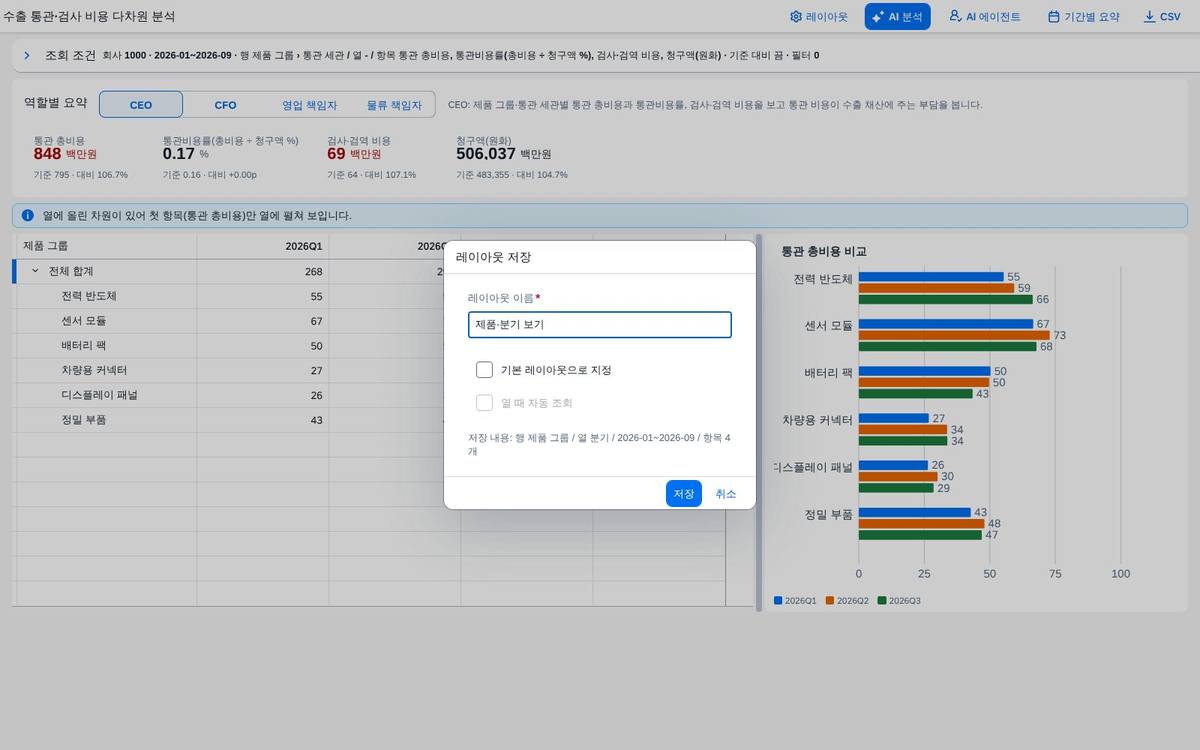Select the CFO role tab
The height and width of the screenshot is (750, 1200).
[x=225, y=105]
